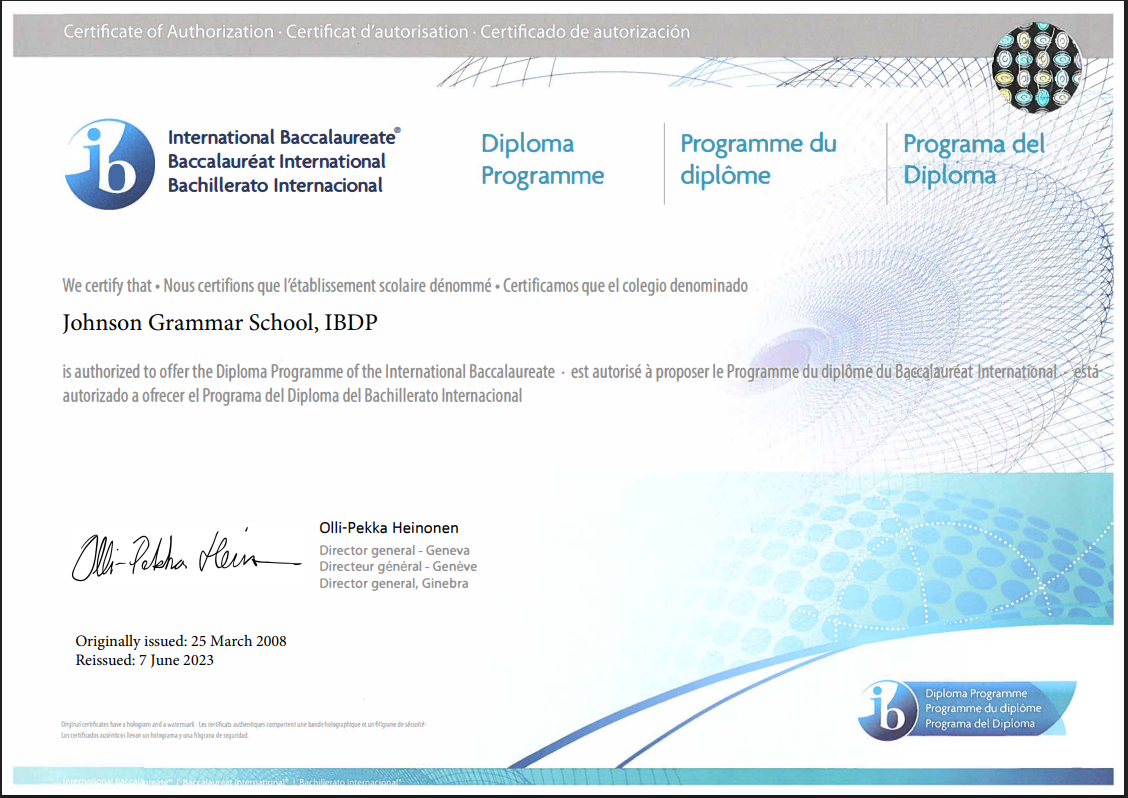Viewport: 1128px width, 798px height.
Task: Click small "Programa del Diploma" text in bottom badge
Action: [980, 724]
